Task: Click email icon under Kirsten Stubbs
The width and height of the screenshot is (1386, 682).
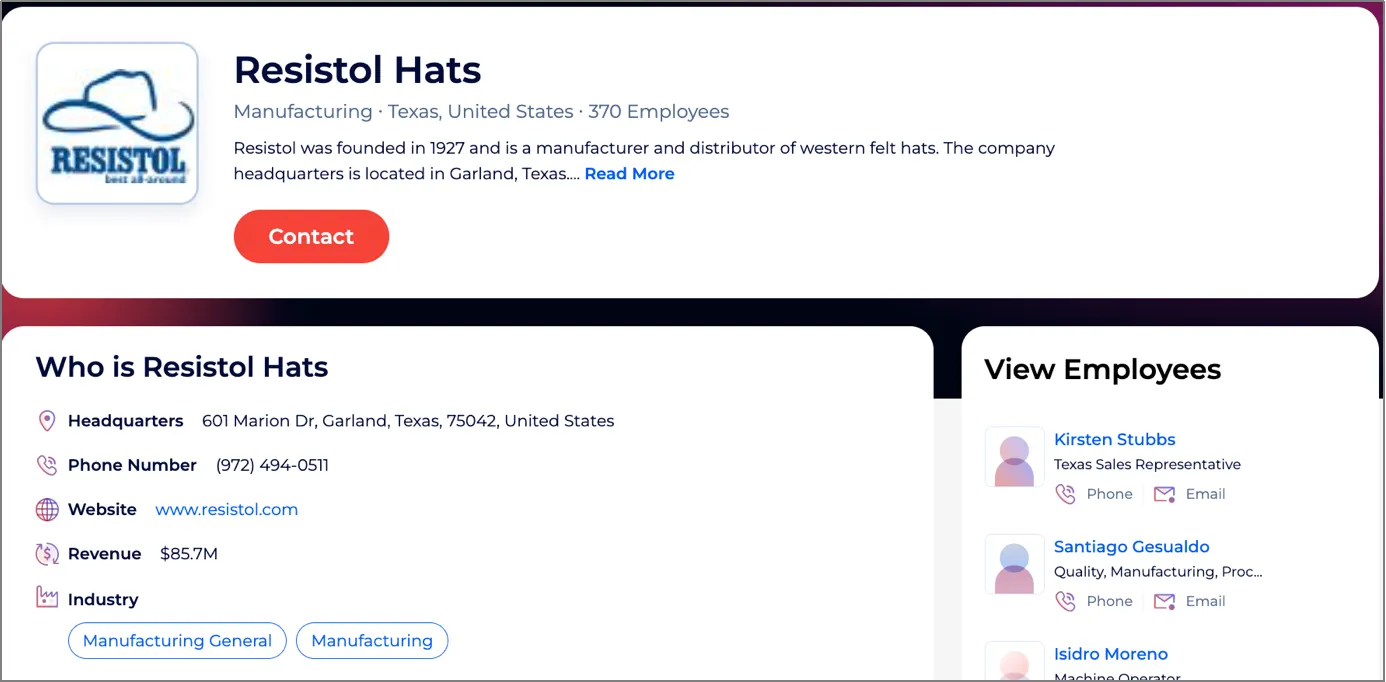Action: 1164,494
